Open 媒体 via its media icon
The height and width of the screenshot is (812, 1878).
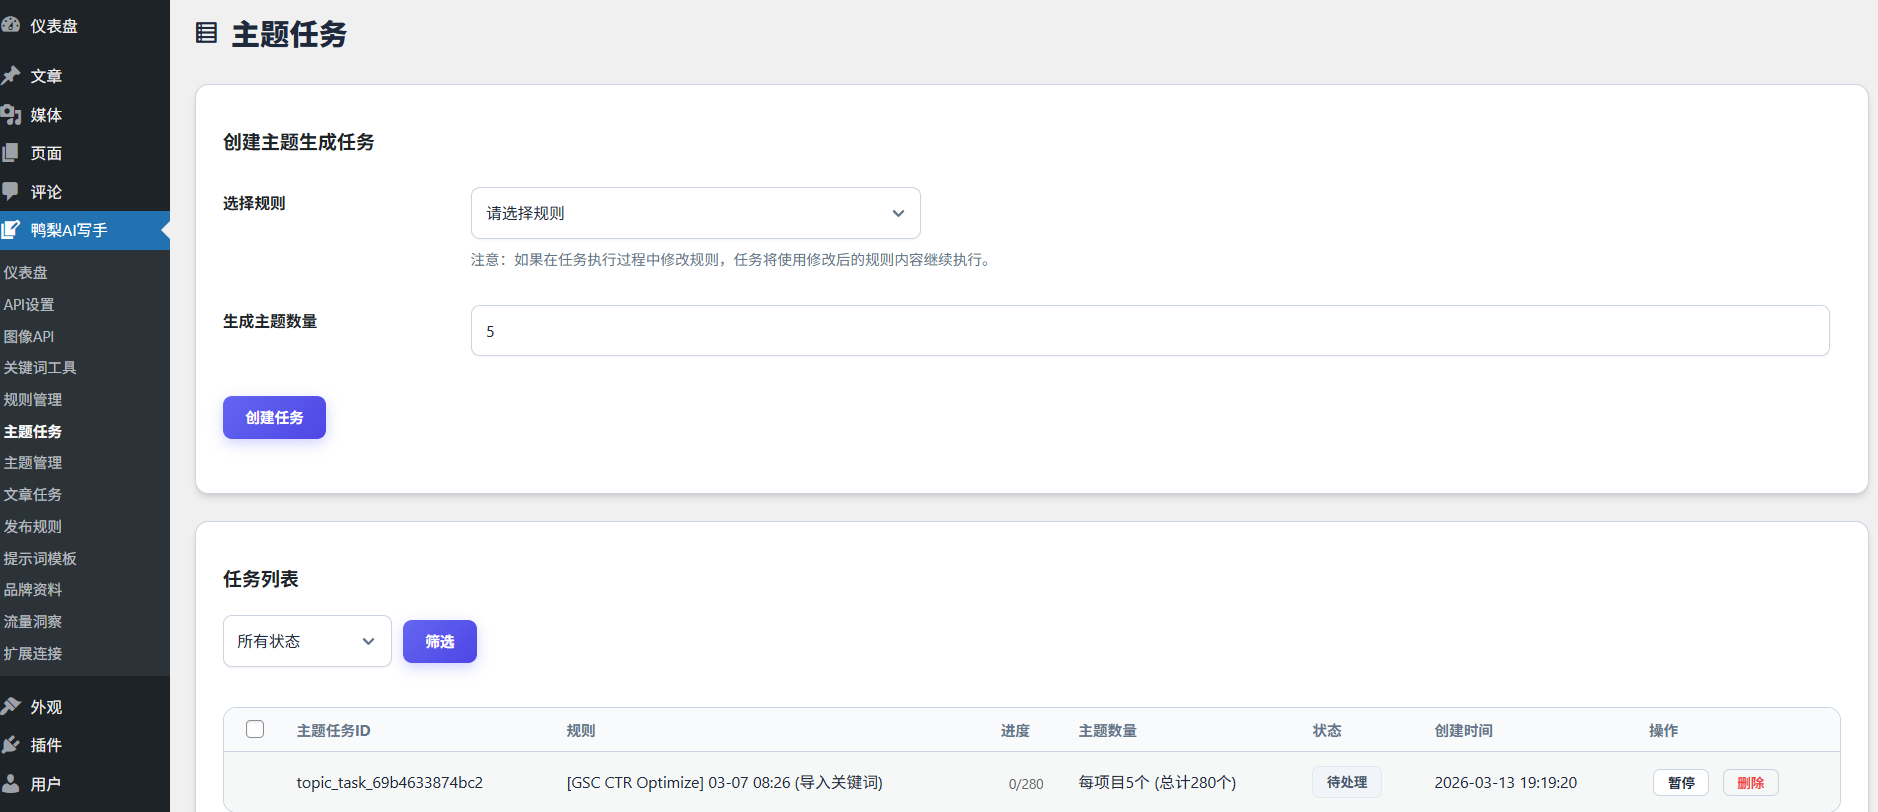[11, 115]
